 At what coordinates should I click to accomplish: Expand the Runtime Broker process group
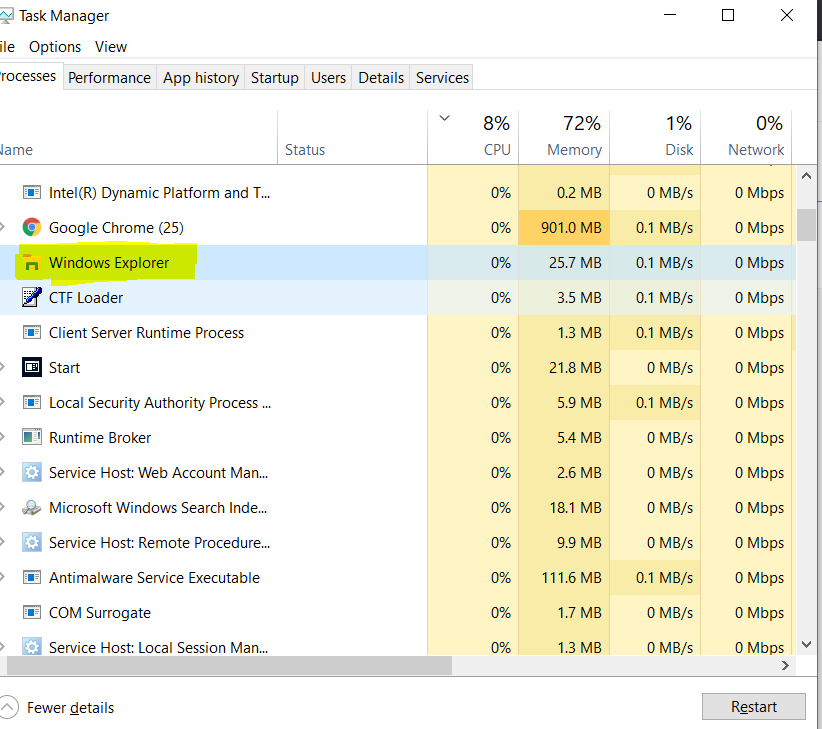click(x=3, y=437)
